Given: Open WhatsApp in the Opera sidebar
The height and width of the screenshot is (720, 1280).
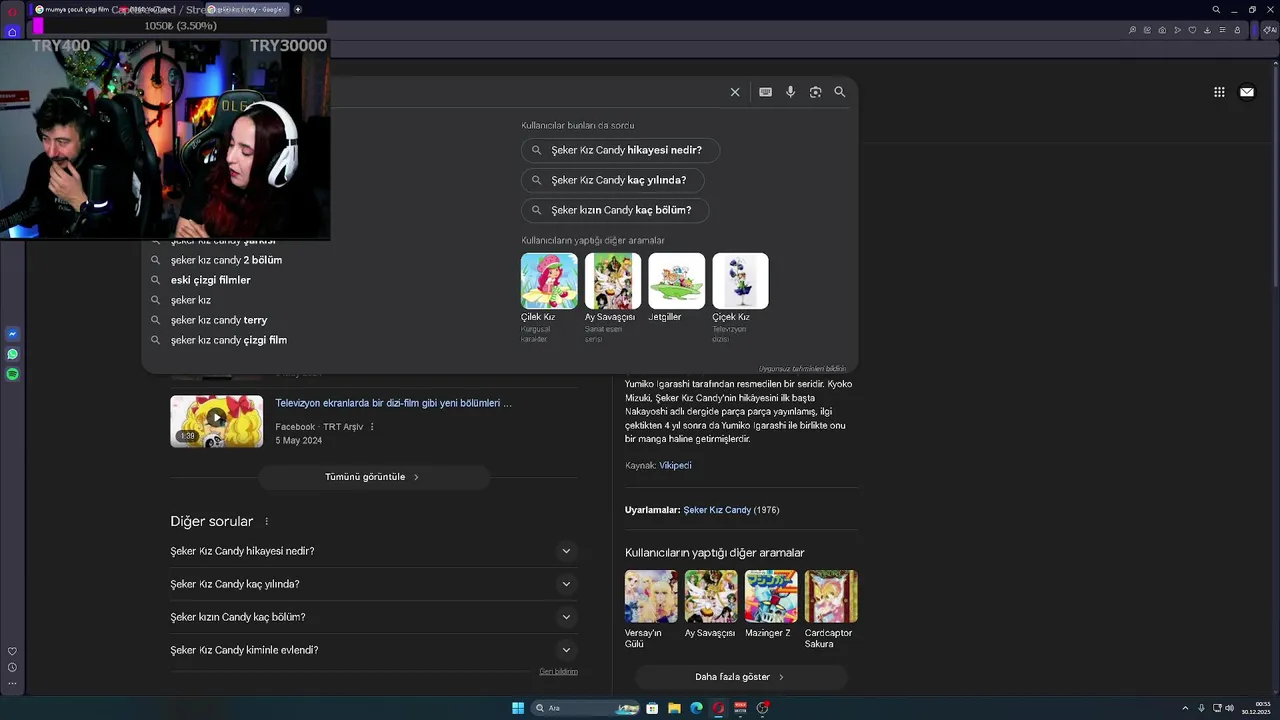Looking at the screenshot, I should [12, 354].
